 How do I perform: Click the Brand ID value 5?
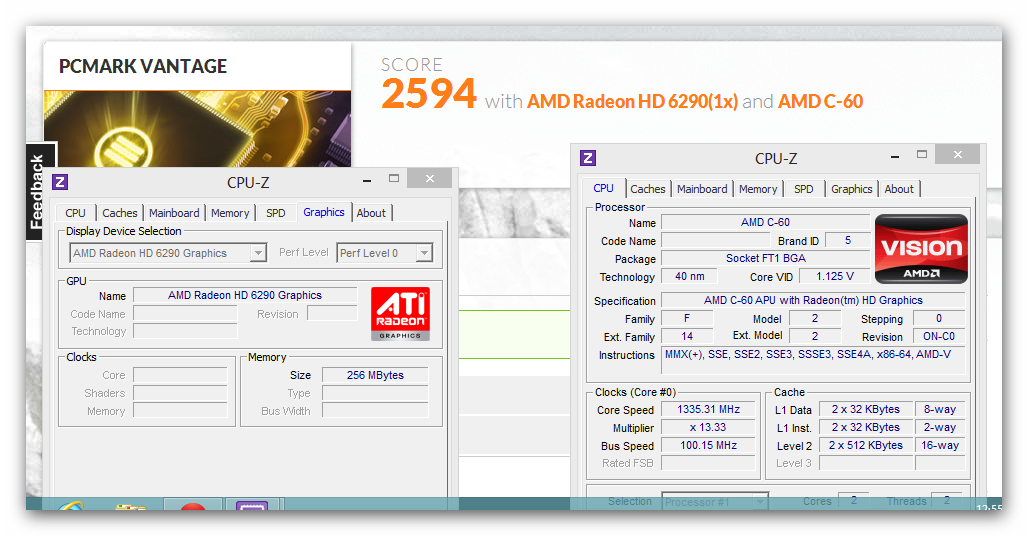pyautogui.click(x=847, y=240)
